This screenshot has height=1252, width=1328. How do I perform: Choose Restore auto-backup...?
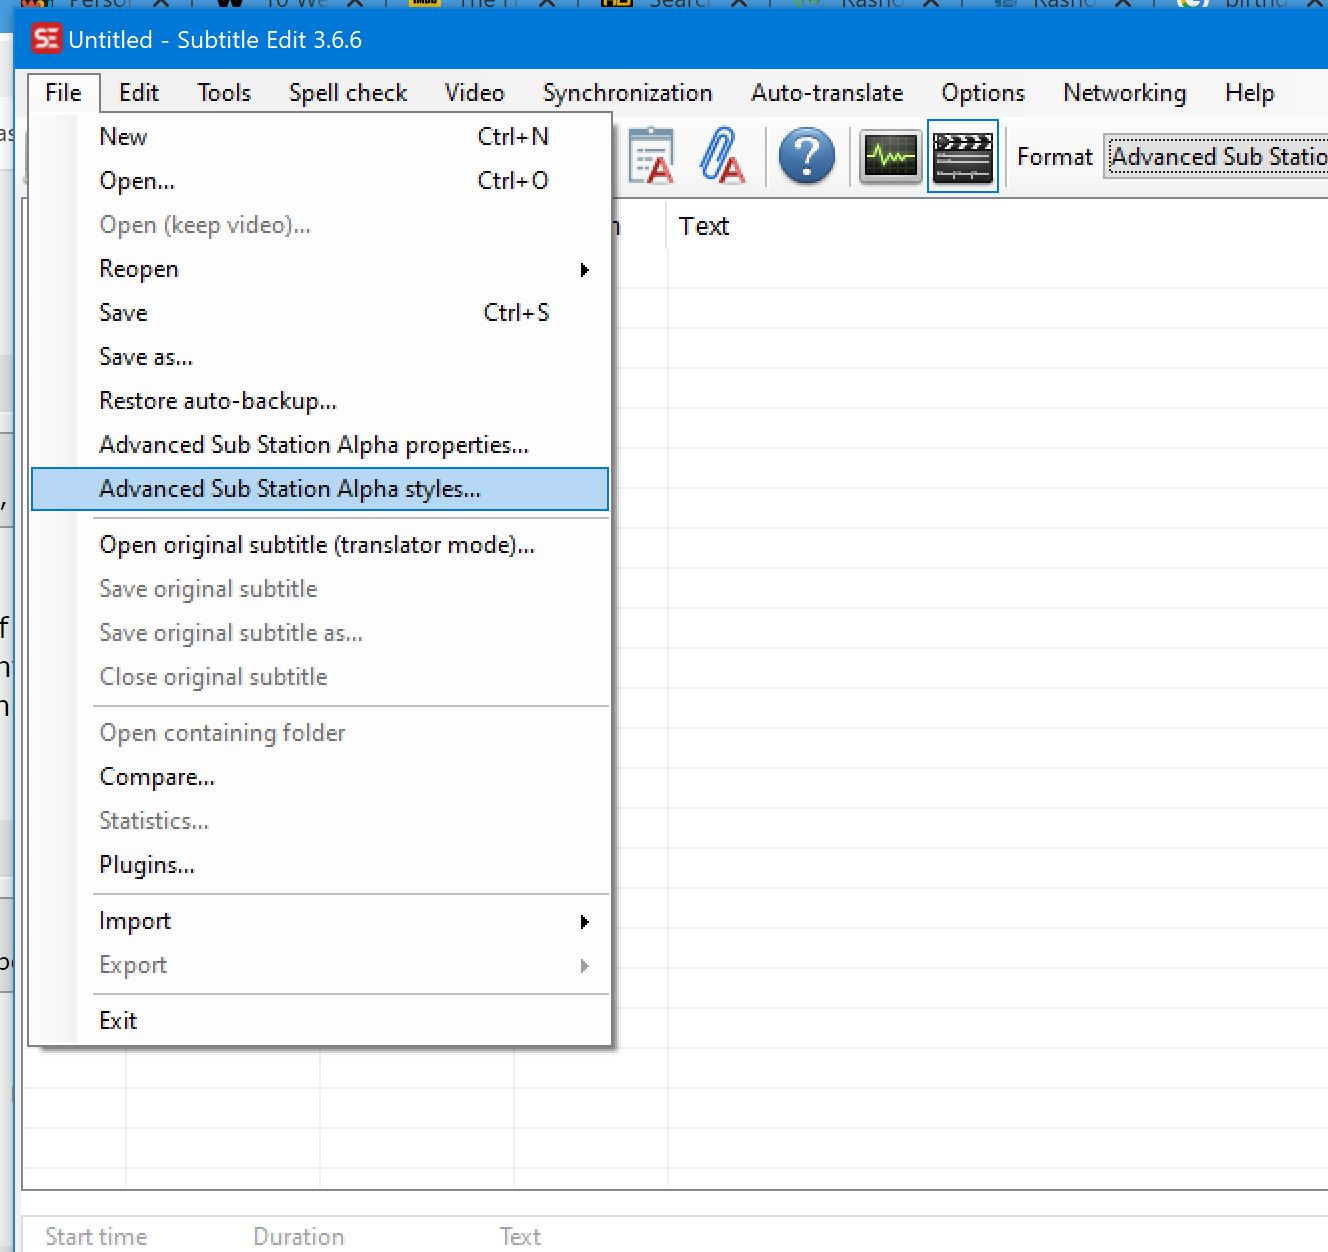tap(320, 401)
